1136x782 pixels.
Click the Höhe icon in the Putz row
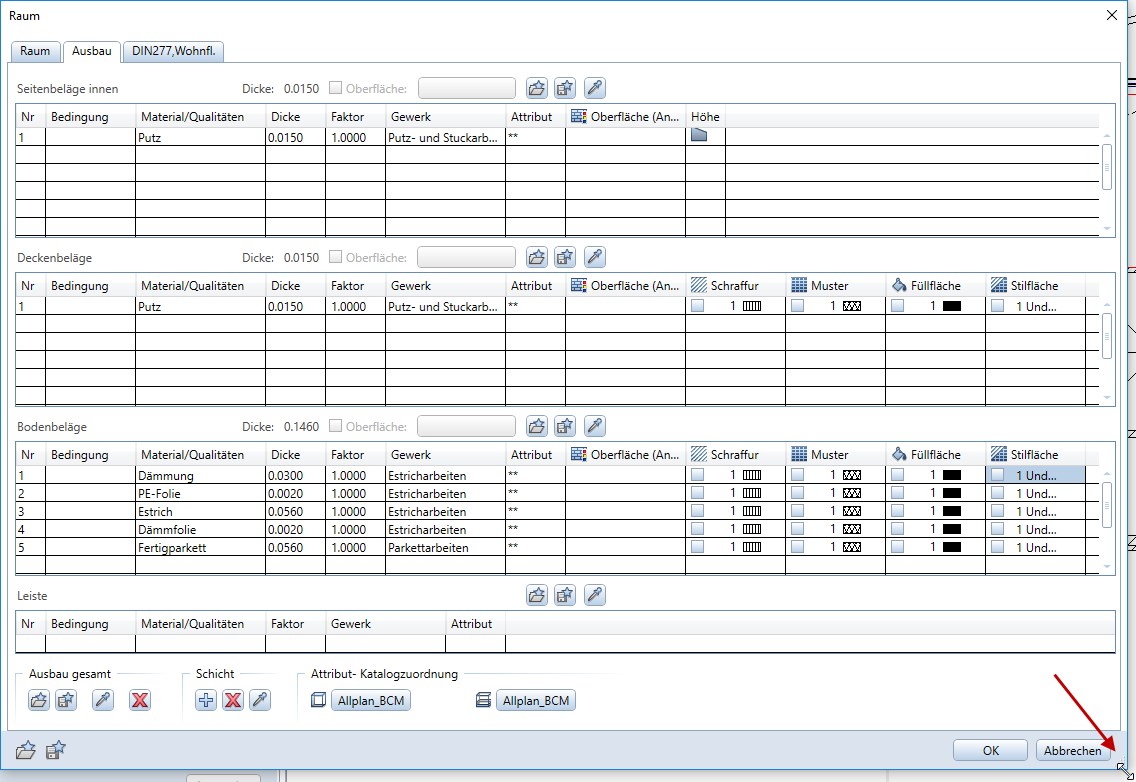pos(699,136)
